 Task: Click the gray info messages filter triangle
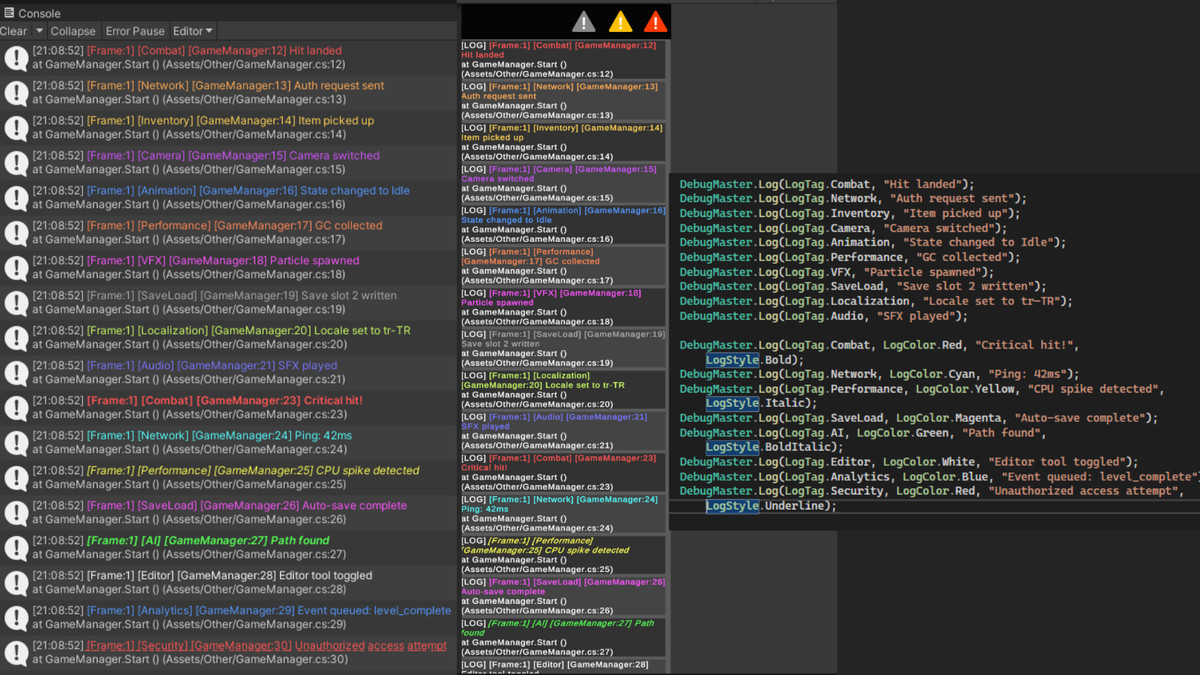point(586,20)
